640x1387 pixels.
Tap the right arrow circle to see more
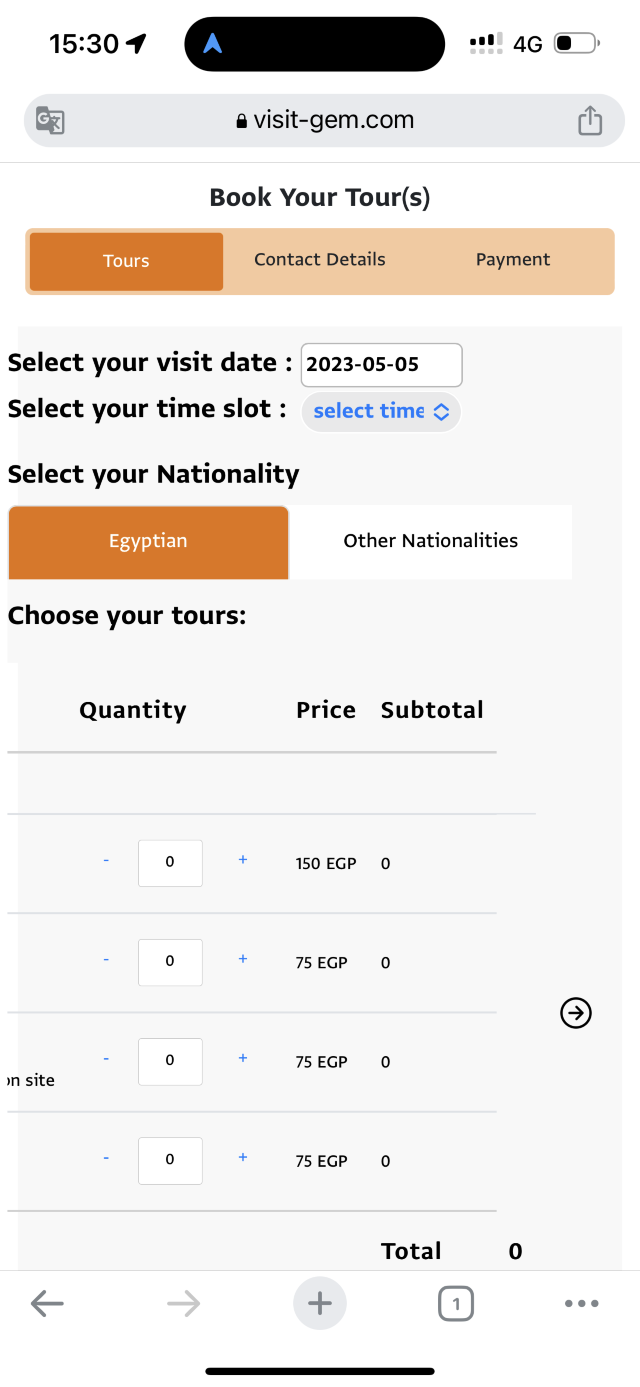(x=576, y=1013)
